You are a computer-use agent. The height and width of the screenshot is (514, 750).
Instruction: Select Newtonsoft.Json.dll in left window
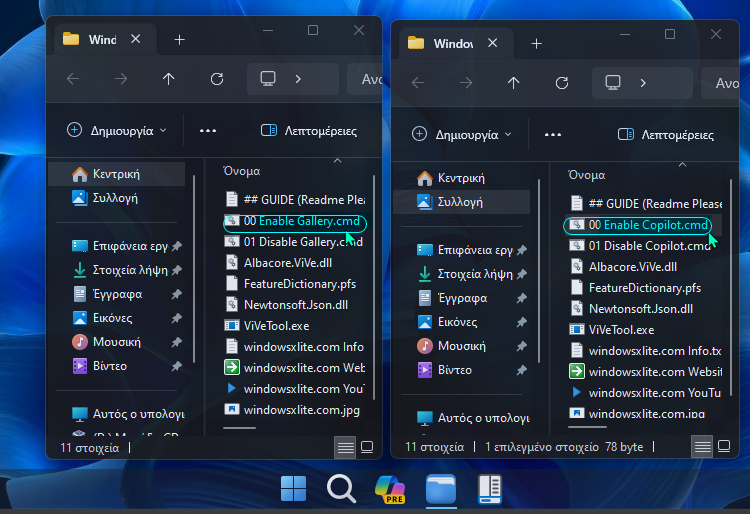[287, 305]
